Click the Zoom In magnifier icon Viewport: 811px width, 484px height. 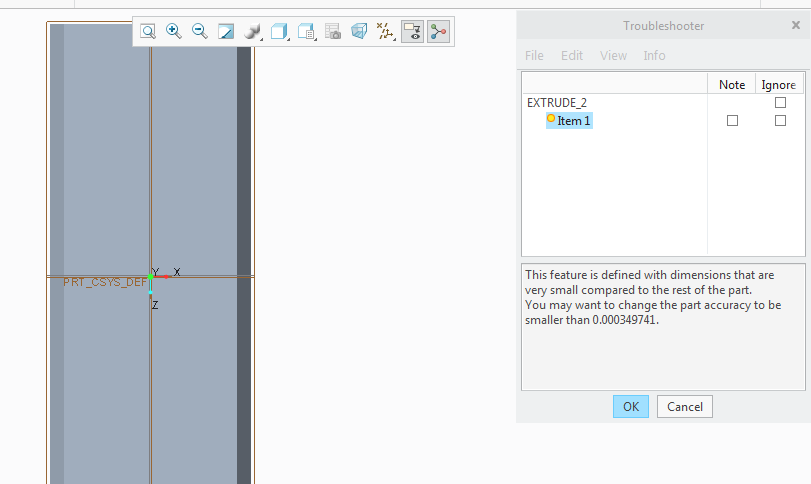174,32
